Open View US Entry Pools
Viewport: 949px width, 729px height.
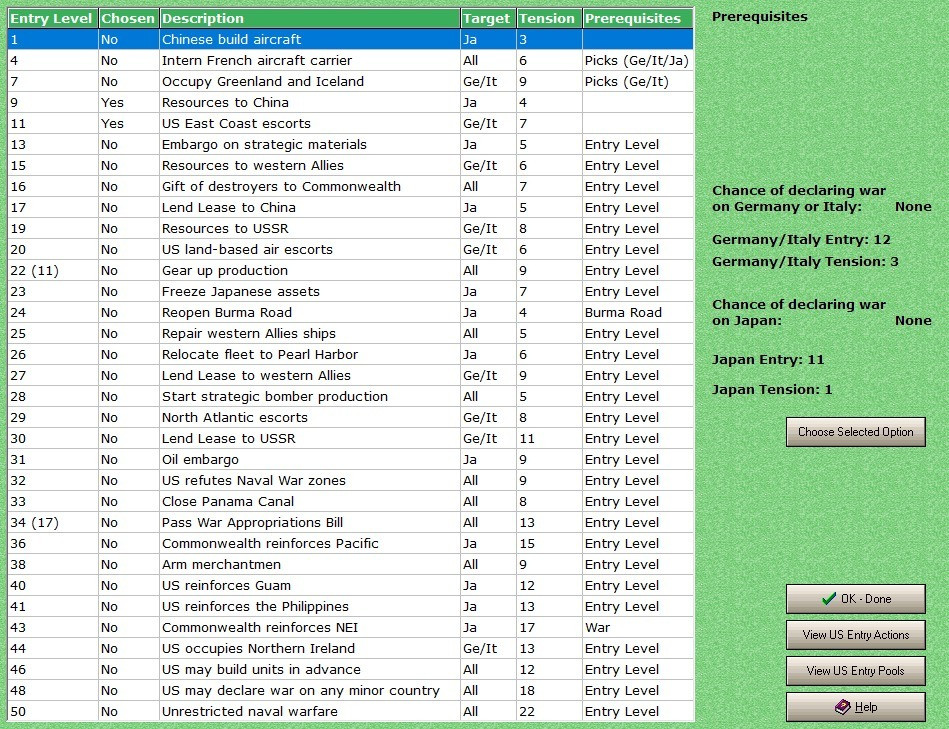(x=855, y=671)
